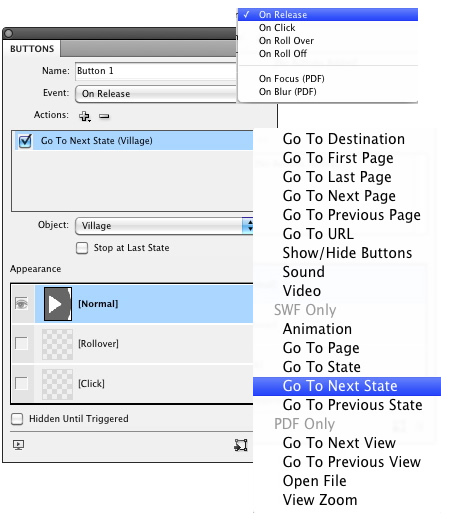The height and width of the screenshot is (520, 453).
Task: Select the Normal state play thumbnail
Action: [x=58, y=304]
